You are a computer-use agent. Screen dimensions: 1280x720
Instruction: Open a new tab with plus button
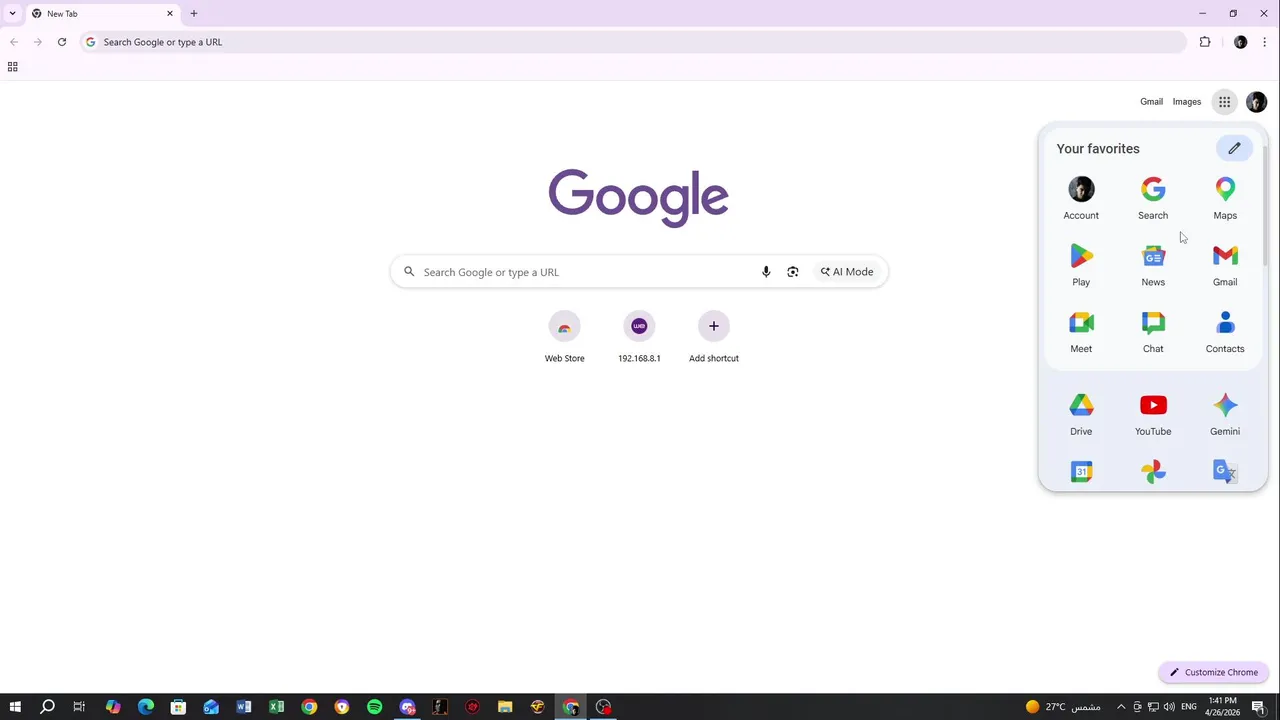pos(194,13)
